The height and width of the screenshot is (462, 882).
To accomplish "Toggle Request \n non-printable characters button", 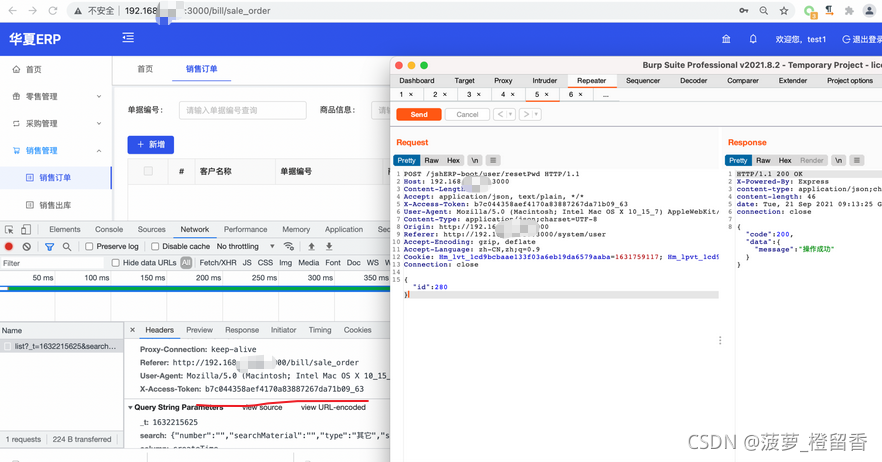I will pos(475,160).
